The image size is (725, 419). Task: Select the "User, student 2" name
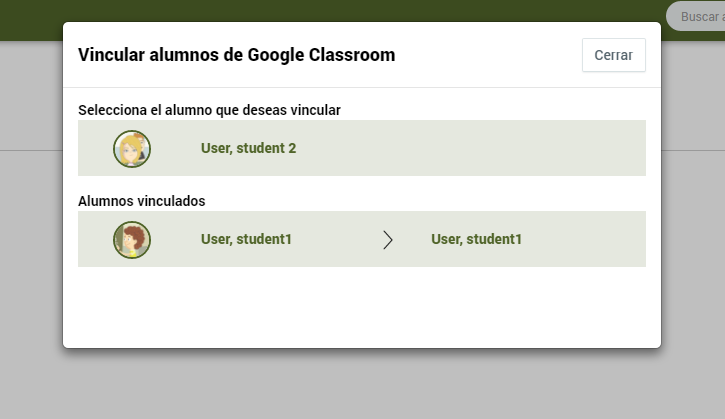coord(248,148)
